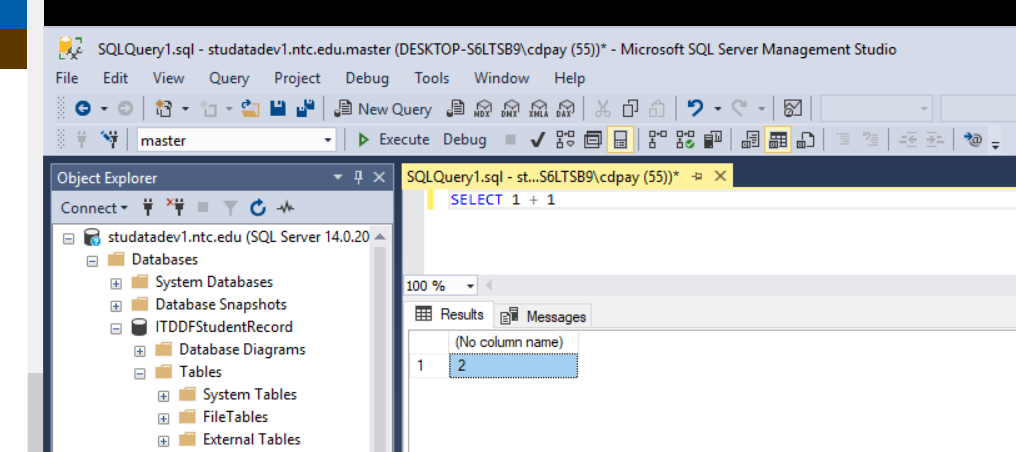Click the New Project icon
The width and height of the screenshot is (1016, 452).
(163, 109)
